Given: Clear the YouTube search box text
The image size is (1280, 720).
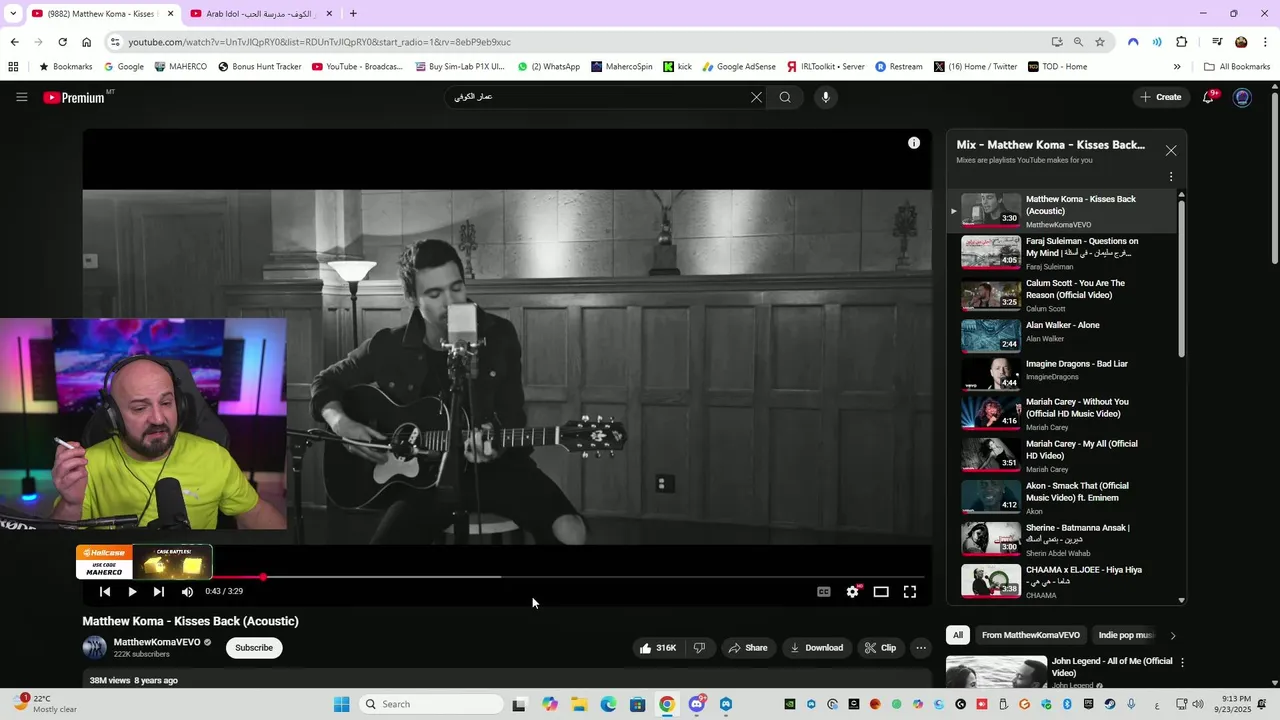Looking at the screenshot, I should click(x=756, y=97).
